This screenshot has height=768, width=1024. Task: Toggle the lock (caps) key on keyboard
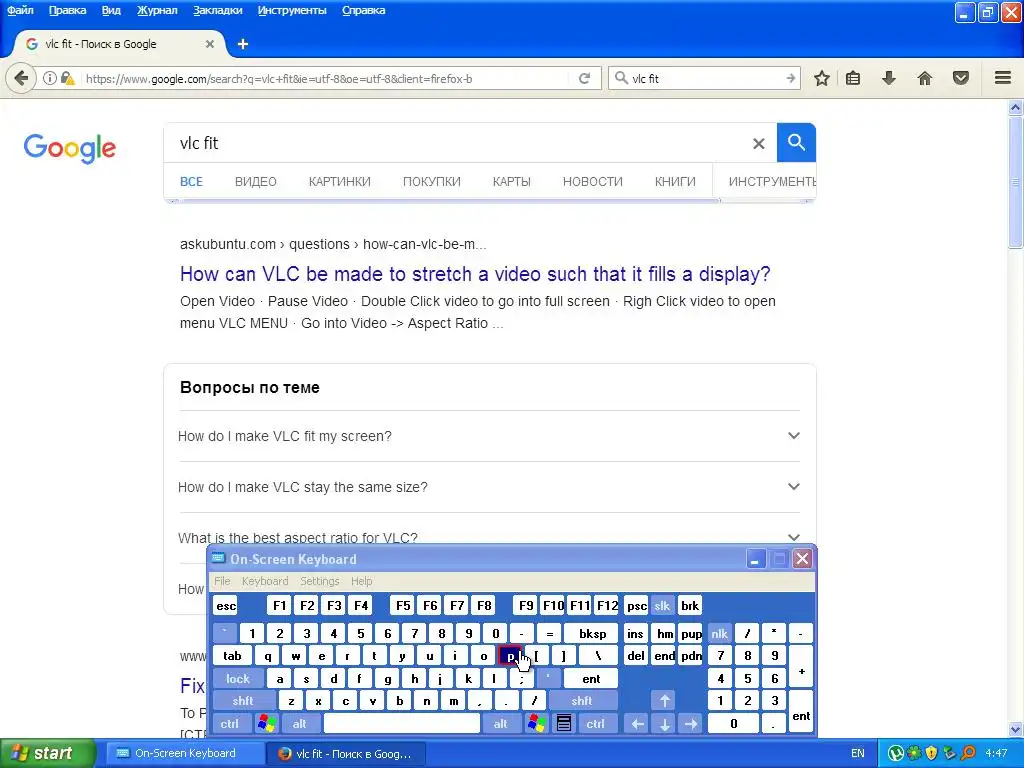click(x=238, y=679)
